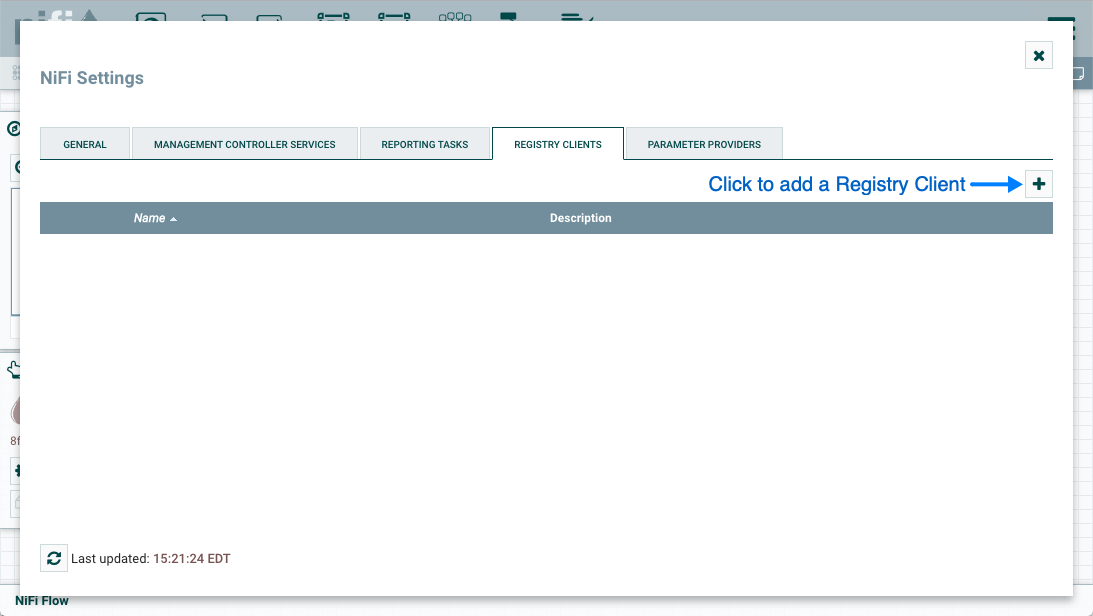The width and height of the screenshot is (1093, 616).
Task: Show the Parameter Providers tab
Action: [x=704, y=144]
